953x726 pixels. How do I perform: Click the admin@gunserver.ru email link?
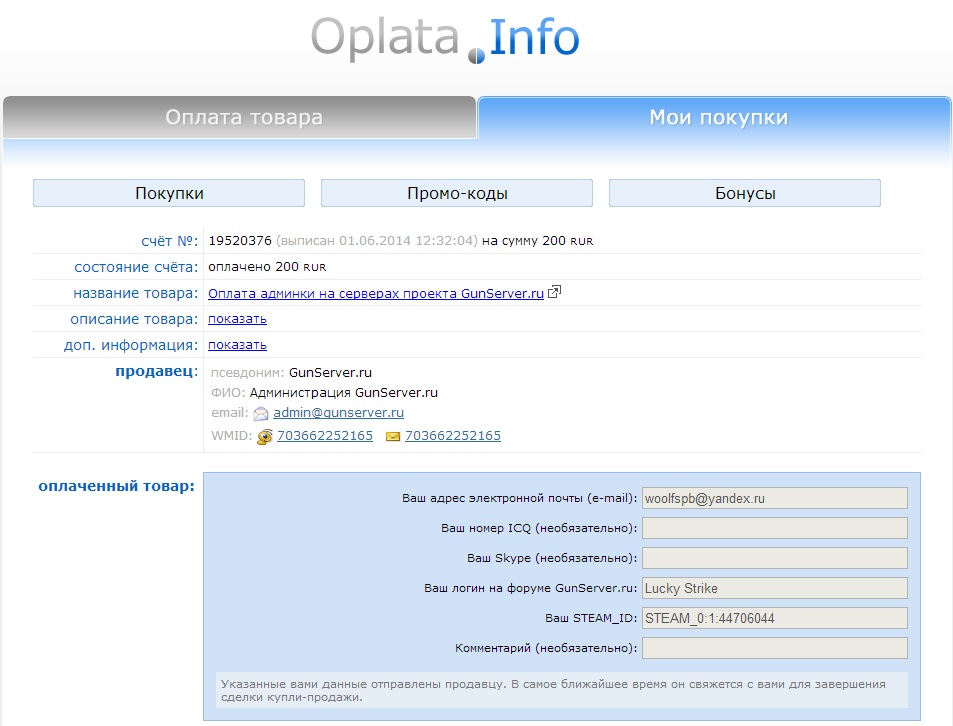[338, 413]
